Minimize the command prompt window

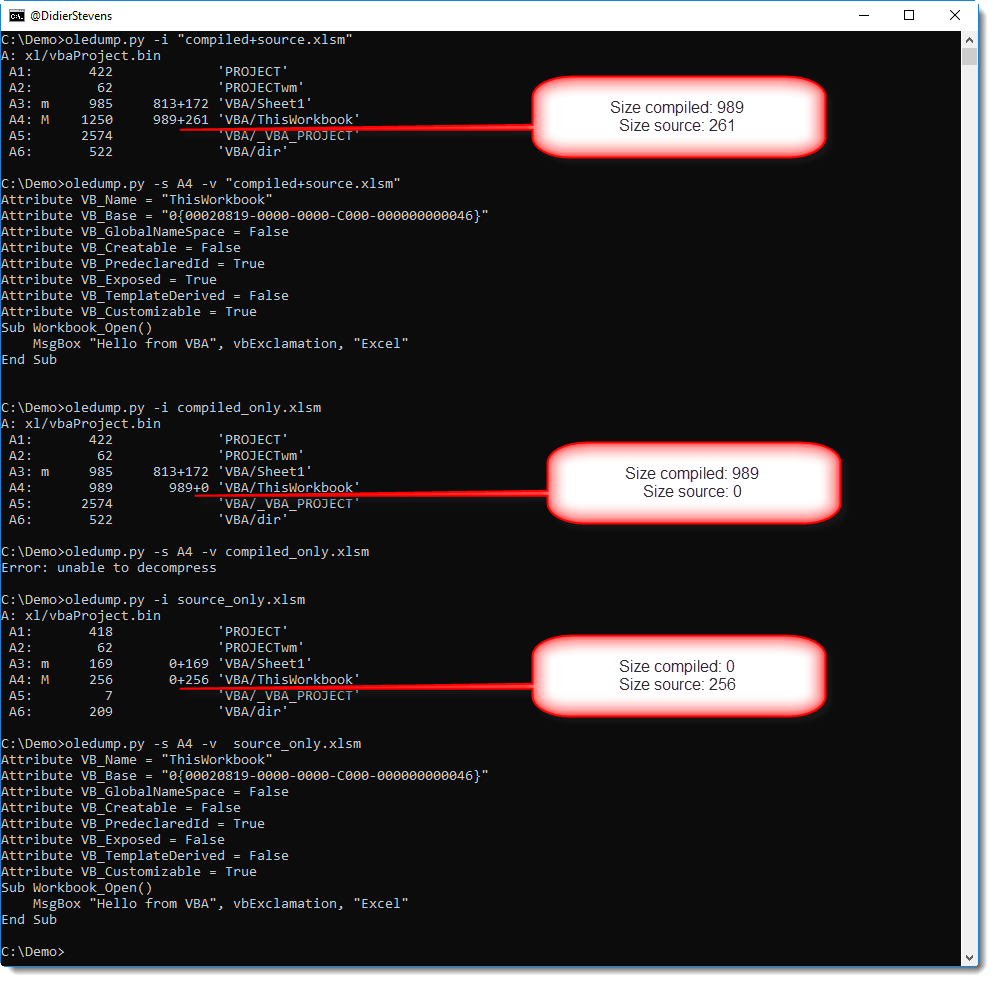(864, 15)
